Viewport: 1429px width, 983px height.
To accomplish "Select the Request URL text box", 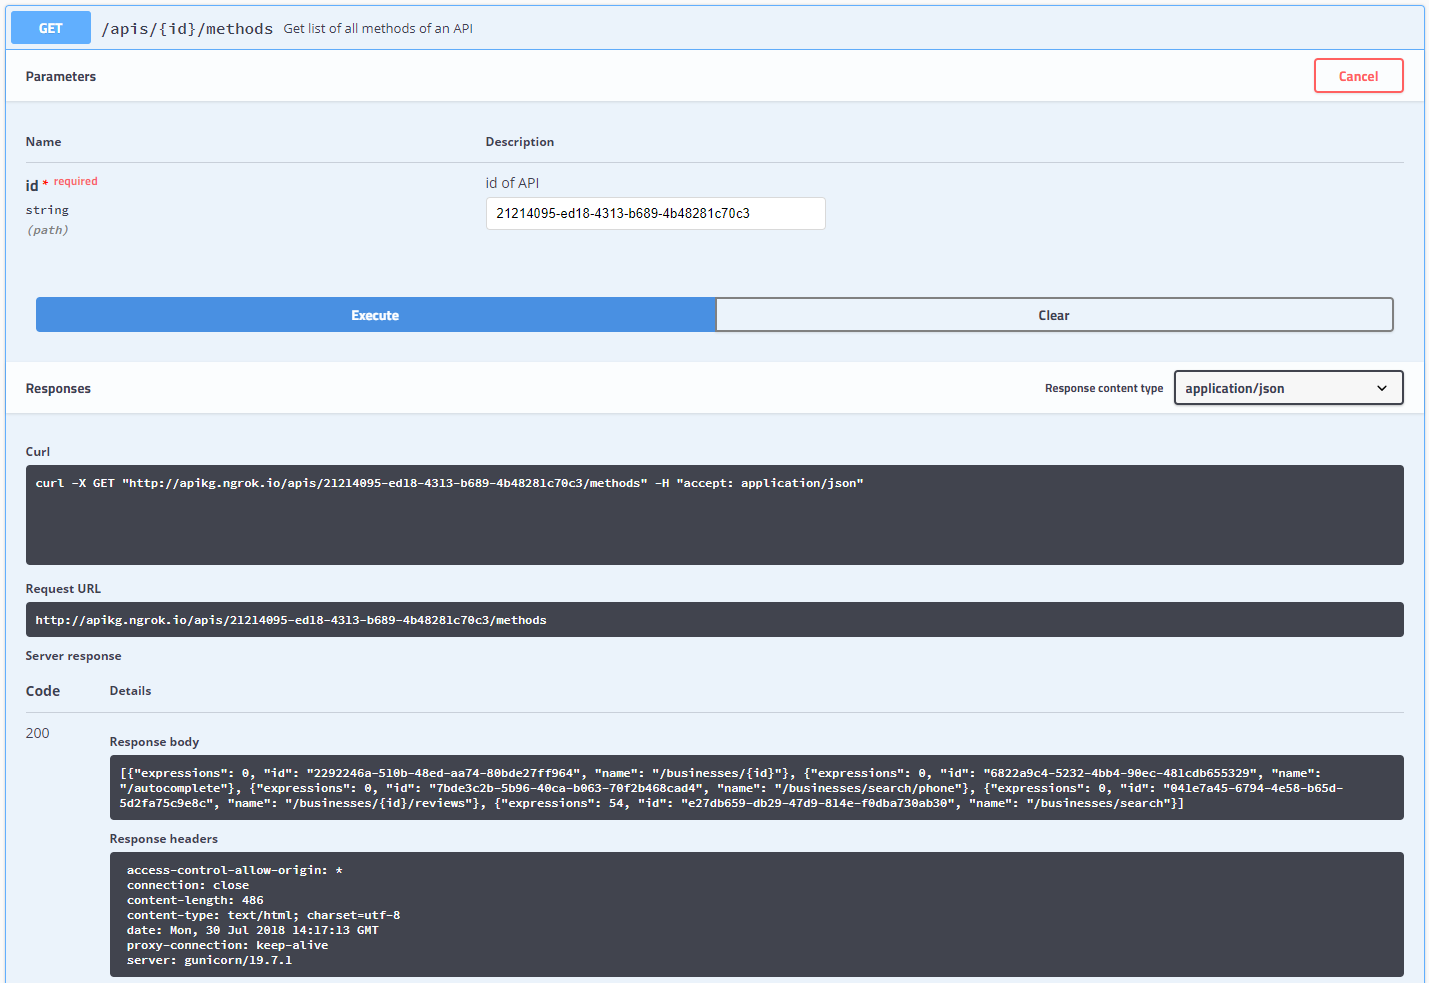I will (714, 620).
